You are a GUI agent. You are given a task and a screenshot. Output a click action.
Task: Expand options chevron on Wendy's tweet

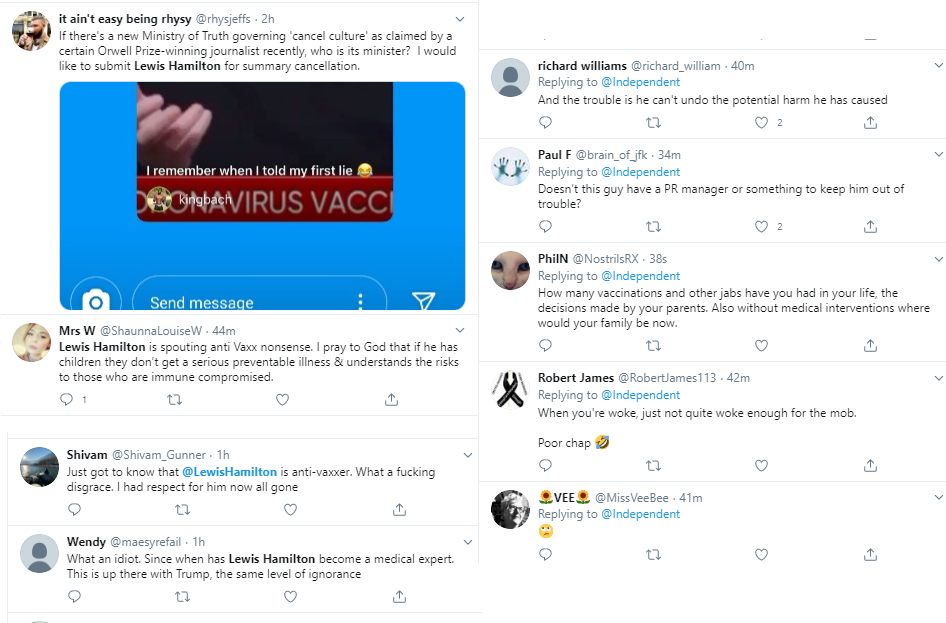pyautogui.click(x=468, y=542)
